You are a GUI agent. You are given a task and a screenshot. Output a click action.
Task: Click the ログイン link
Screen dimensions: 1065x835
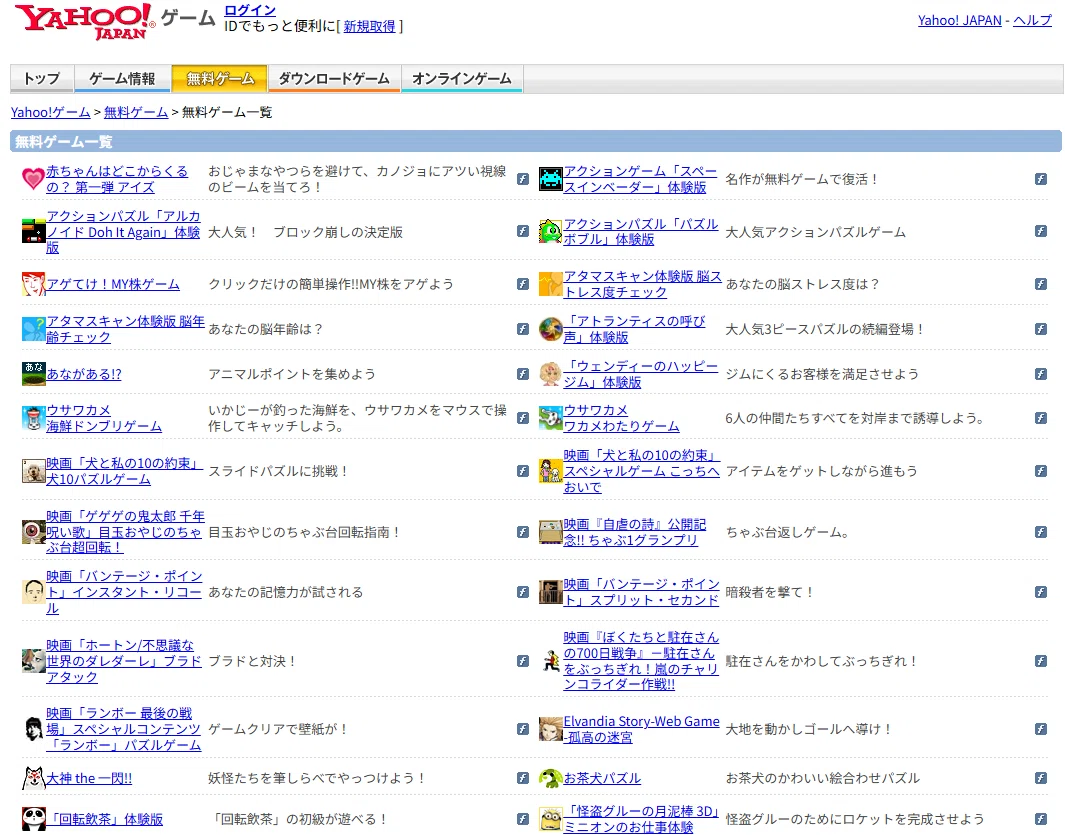pyautogui.click(x=250, y=10)
